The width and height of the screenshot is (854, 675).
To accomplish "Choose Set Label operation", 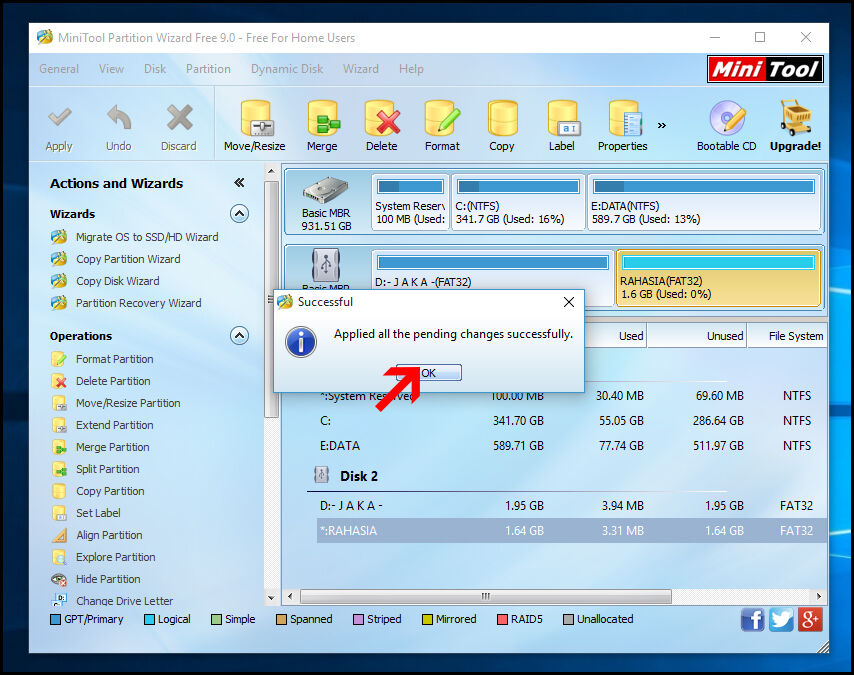I will point(98,513).
